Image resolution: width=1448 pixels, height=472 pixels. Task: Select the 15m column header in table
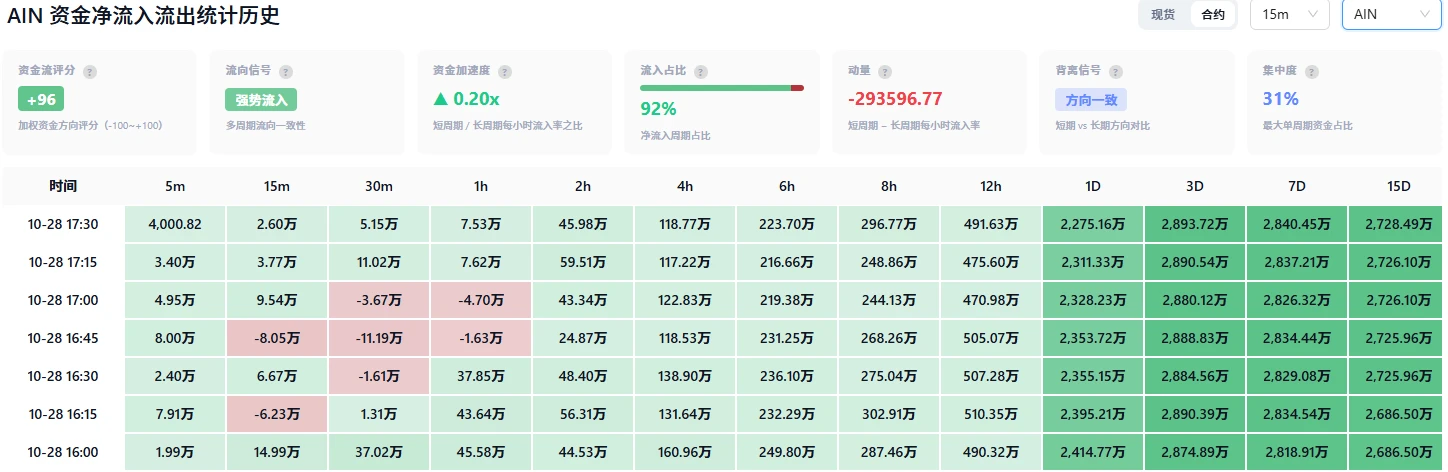click(x=277, y=186)
